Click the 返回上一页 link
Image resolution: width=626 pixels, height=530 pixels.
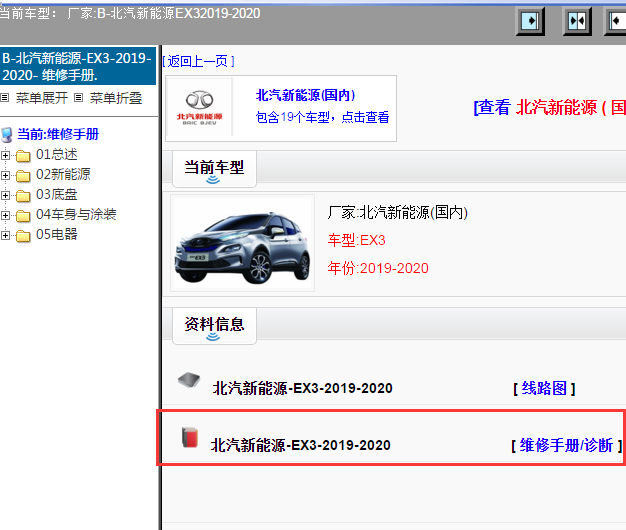(198, 61)
